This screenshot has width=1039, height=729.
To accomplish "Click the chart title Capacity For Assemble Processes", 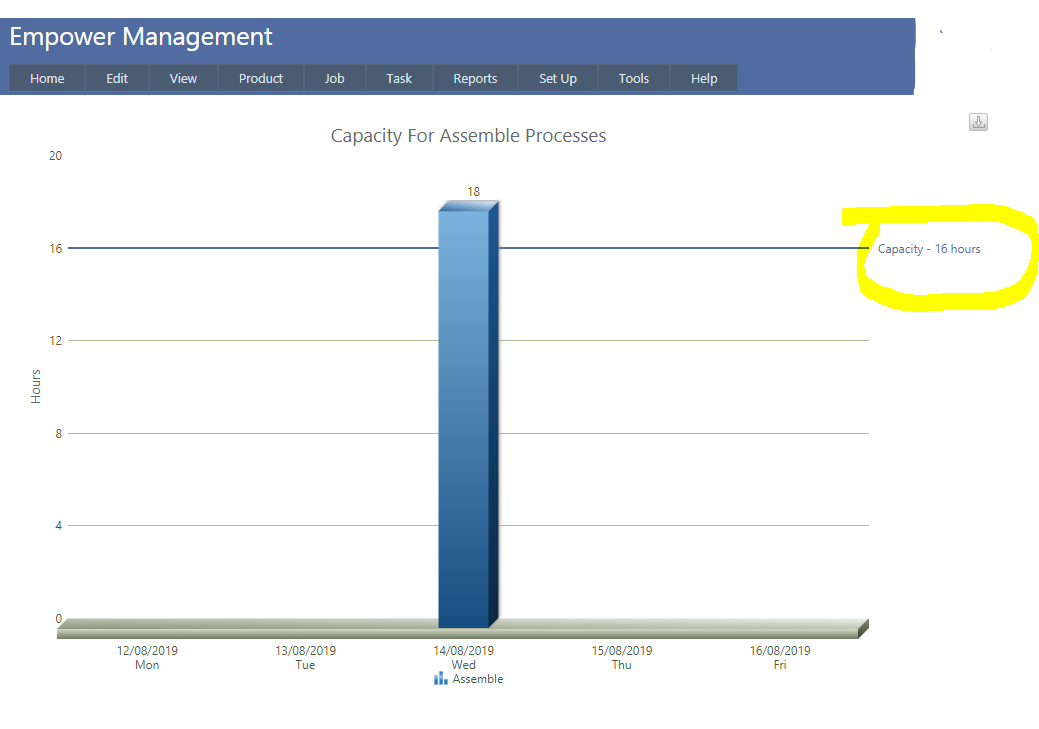I will click(468, 136).
